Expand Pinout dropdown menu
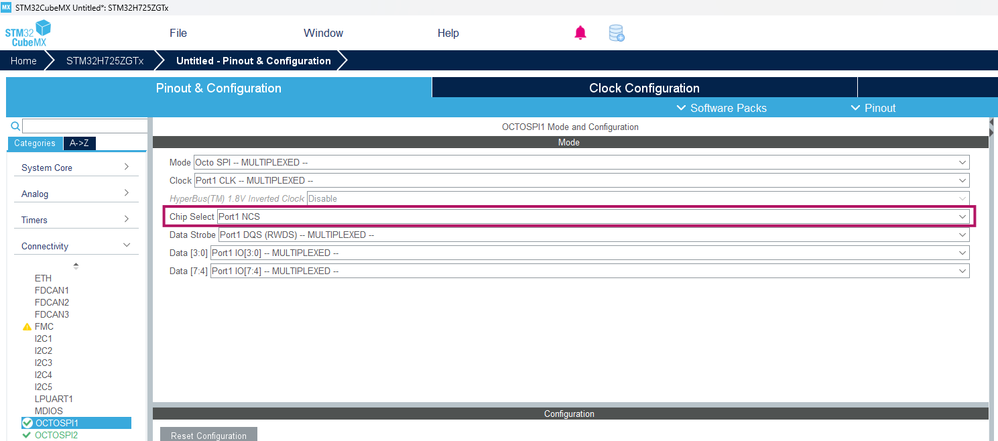Screen dimensions: 998x441 tap(873, 108)
